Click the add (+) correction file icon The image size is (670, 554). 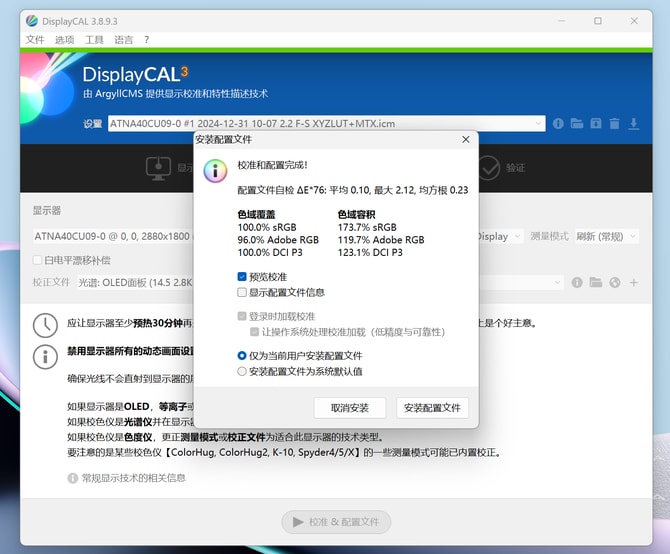(x=633, y=283)
